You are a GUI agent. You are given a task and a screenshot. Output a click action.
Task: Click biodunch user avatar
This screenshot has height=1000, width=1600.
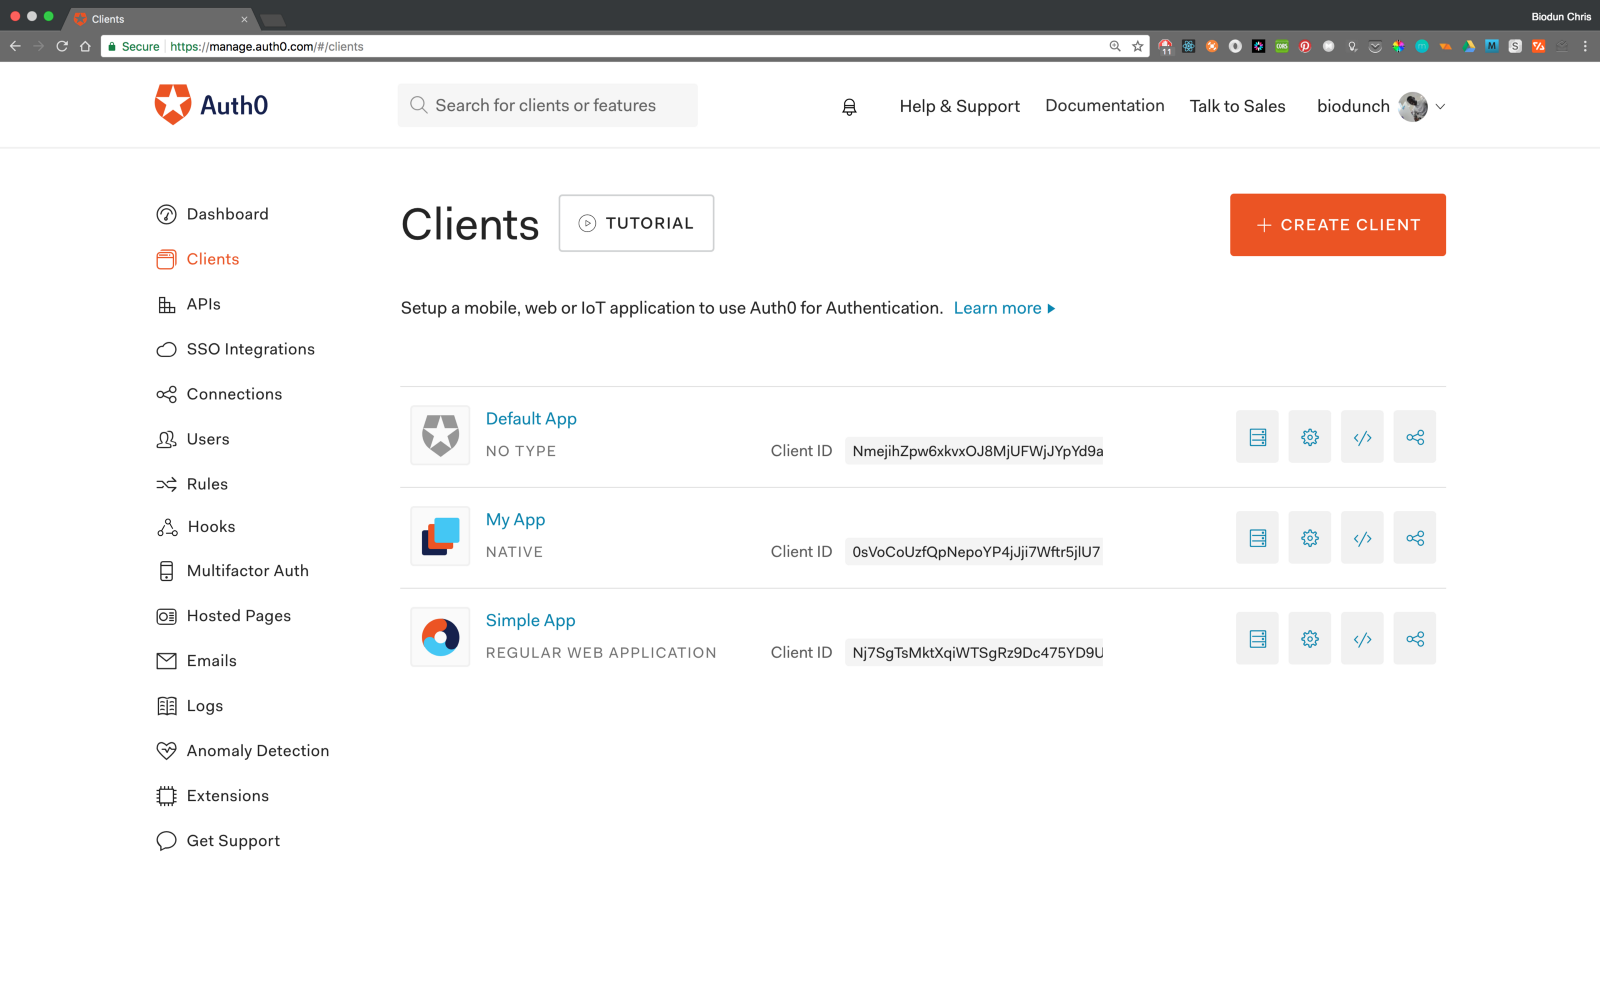click(x=1413, y=107)
